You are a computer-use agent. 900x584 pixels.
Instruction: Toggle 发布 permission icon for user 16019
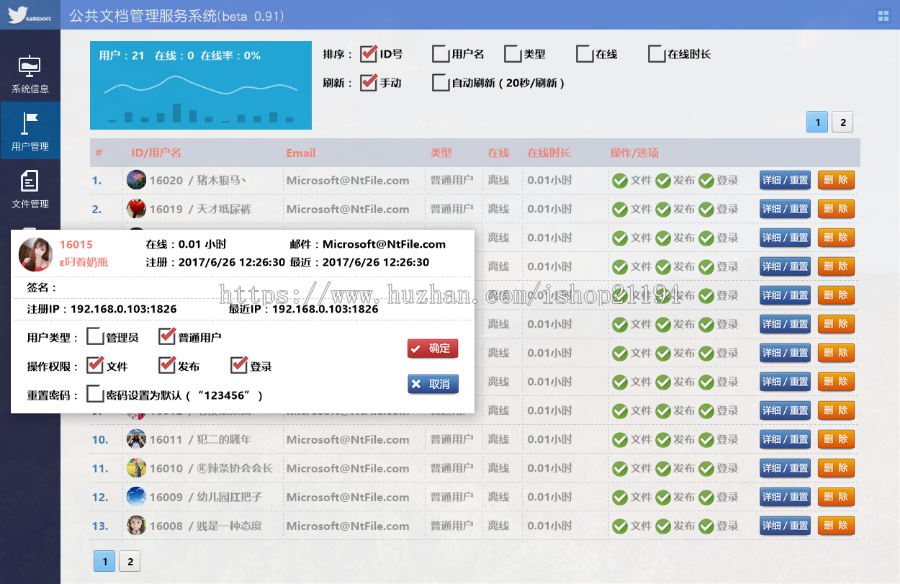tap(663, 209)
